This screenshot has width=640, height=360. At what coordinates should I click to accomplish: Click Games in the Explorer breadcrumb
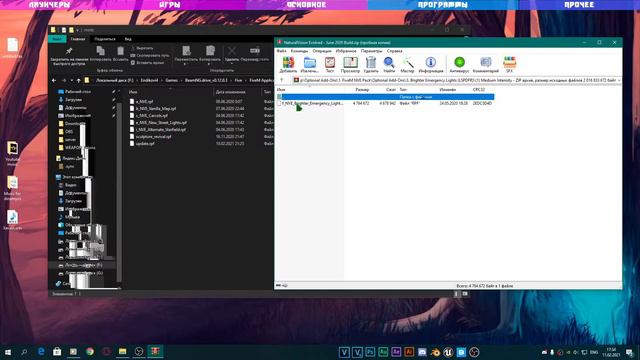pyautogui.click(x=171, y=80)
